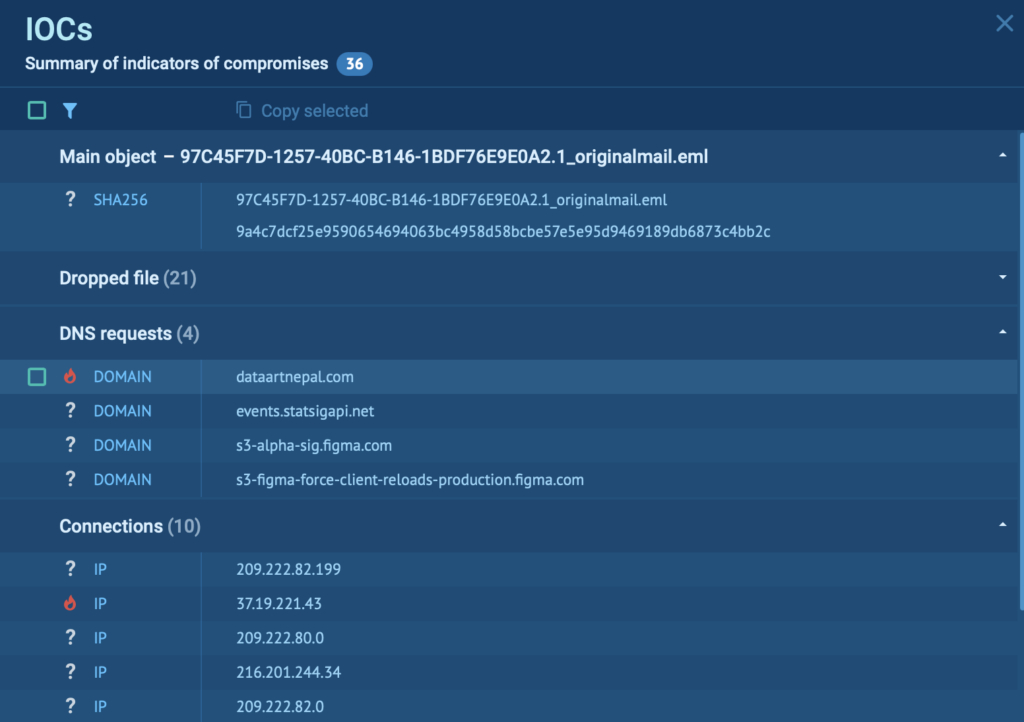The width and height of the screenshot is (1024, 722).
Task: Click question mark icon for s3-alpha-sig.figma.com
Action: point(70,445)
